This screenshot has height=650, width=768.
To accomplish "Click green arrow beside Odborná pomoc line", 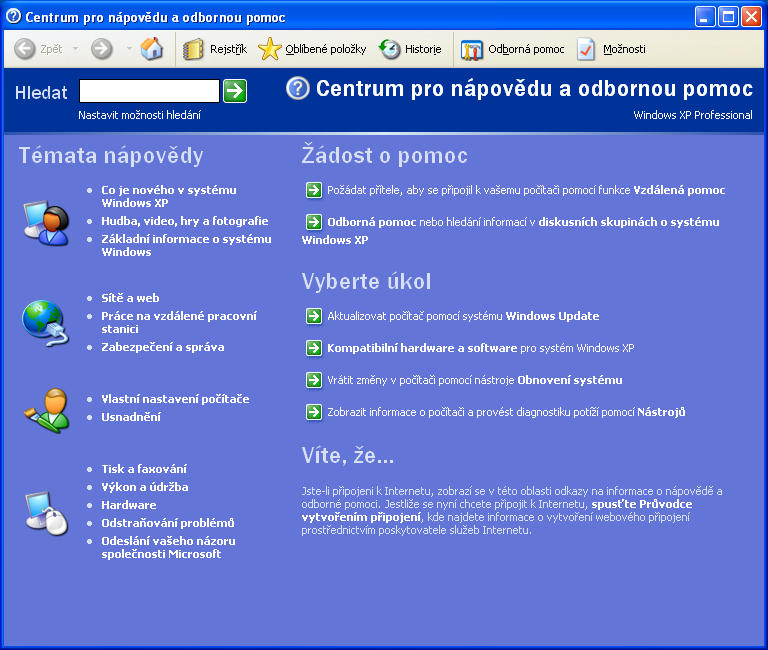I will point(313,222).
